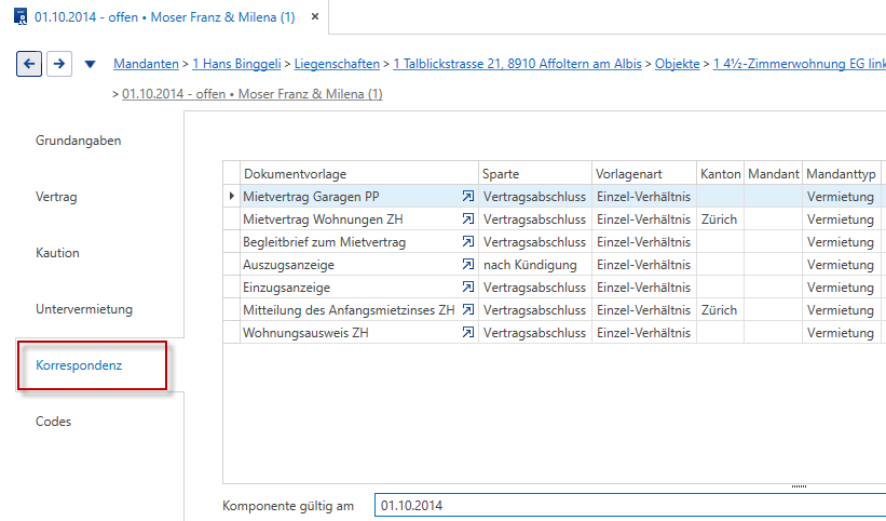Open the navigation history dropdown triangle

click(x=90, y=64)
